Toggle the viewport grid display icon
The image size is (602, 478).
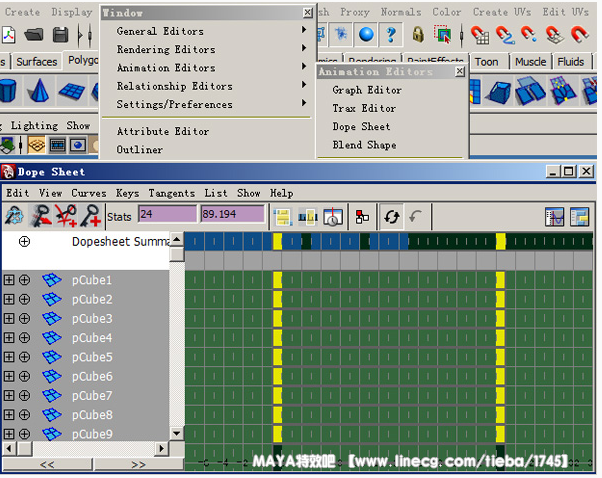(36, 144)
